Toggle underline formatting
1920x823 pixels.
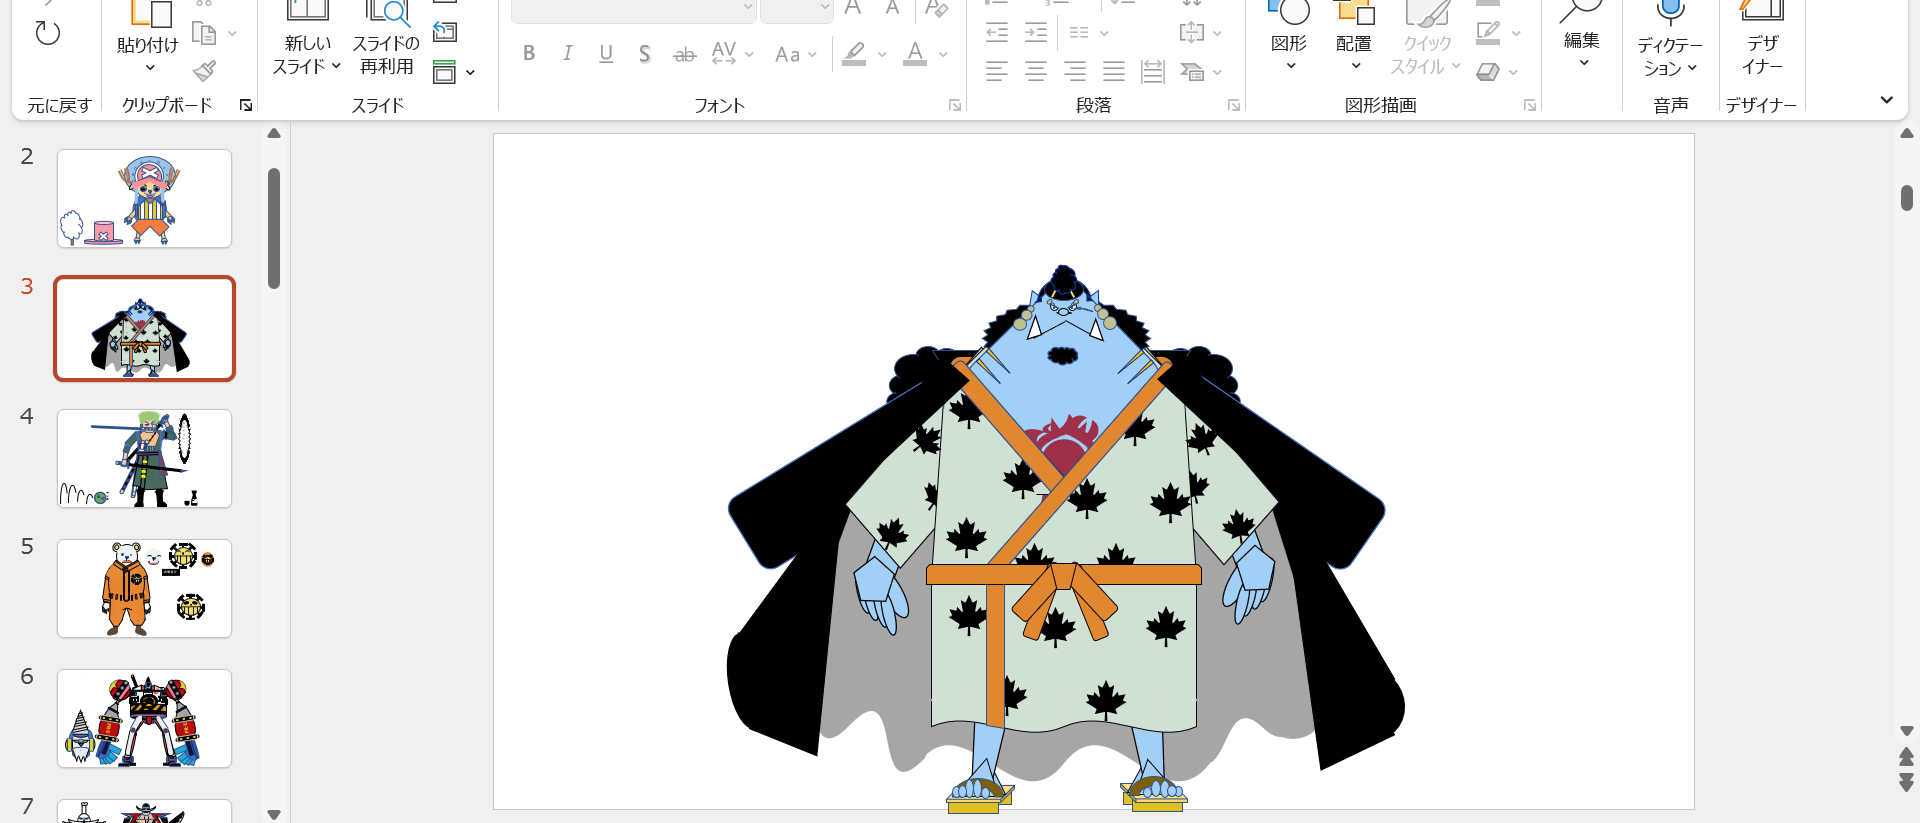[x=606, y=53]
